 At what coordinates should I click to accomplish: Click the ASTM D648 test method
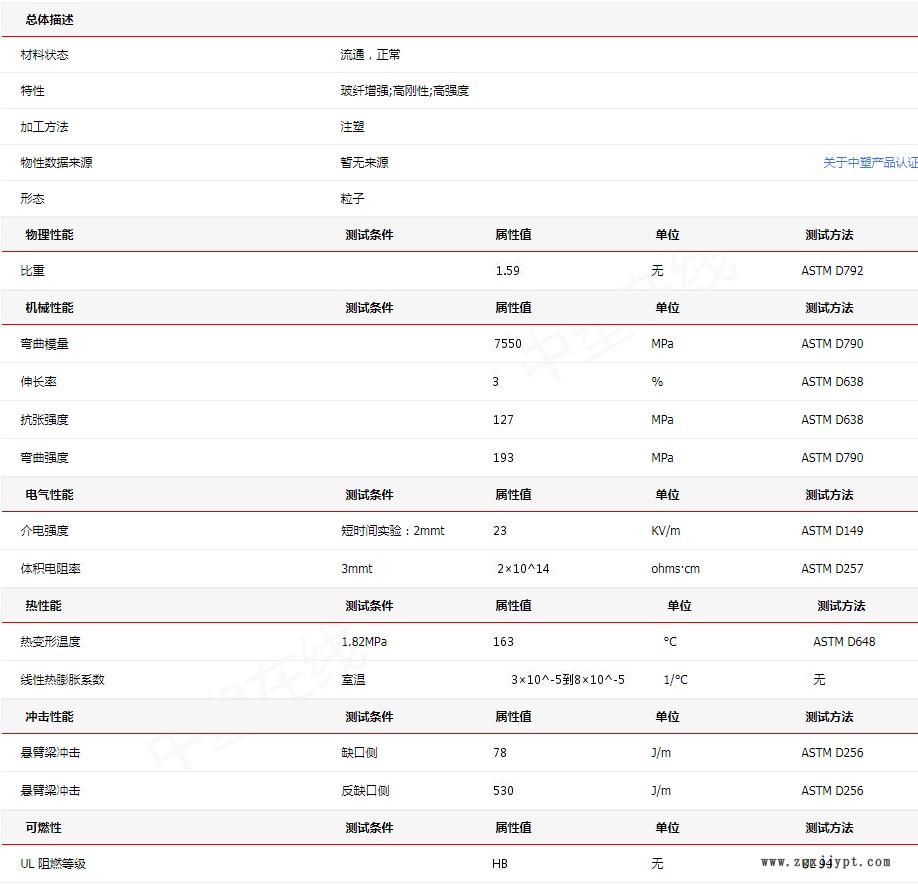tap(844, 642)
